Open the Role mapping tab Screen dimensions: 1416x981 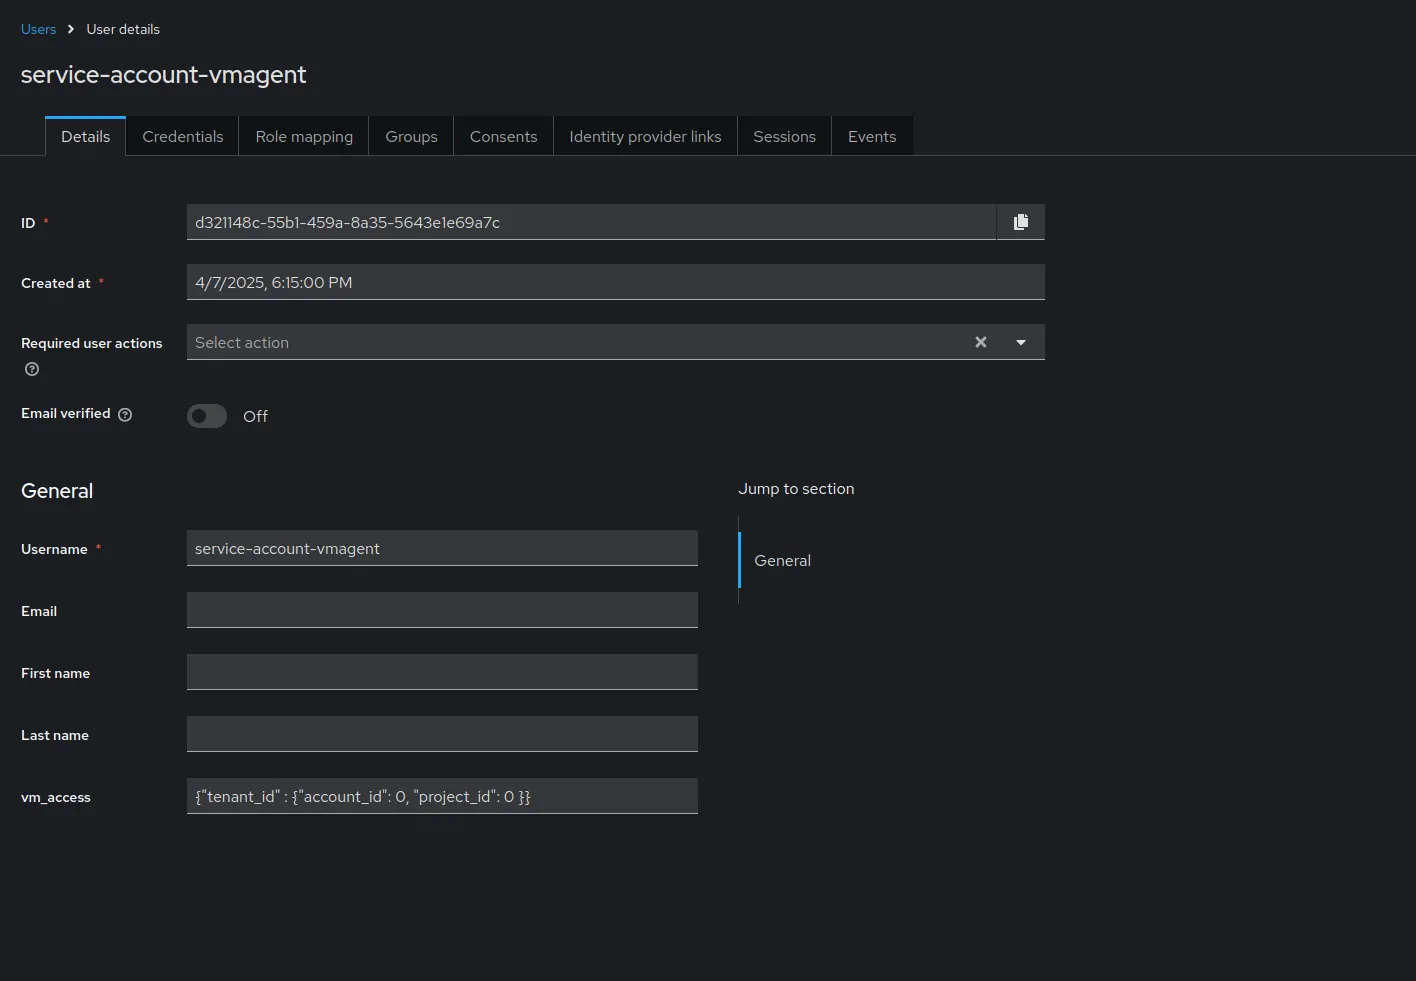point(304,137)
